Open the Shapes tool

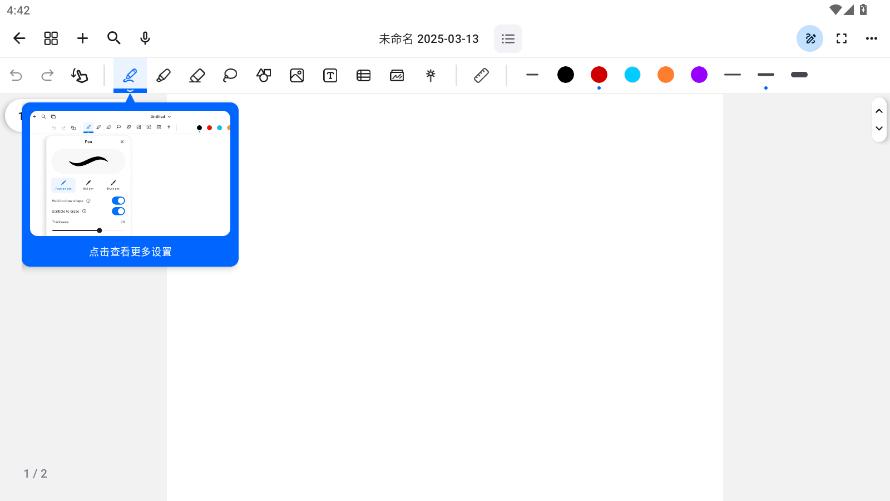pyautogui.click(x=264, y=75)
